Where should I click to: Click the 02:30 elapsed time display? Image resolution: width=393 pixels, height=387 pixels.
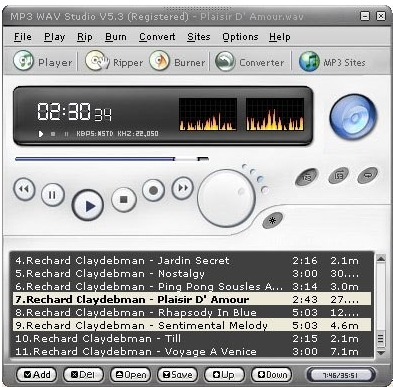point(64,111)
